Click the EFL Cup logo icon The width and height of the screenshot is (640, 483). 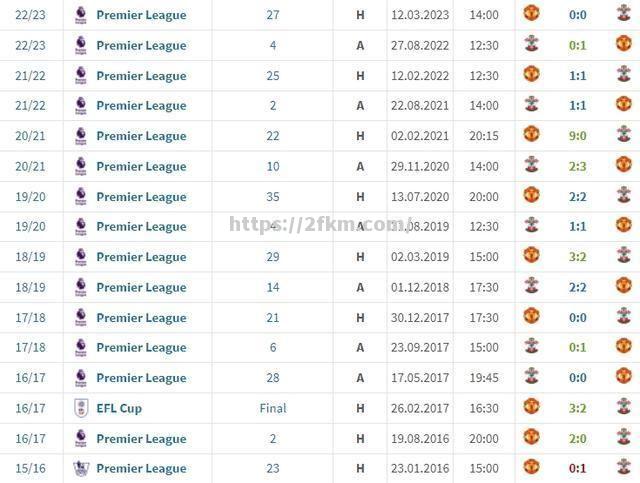tap(81, 408)
